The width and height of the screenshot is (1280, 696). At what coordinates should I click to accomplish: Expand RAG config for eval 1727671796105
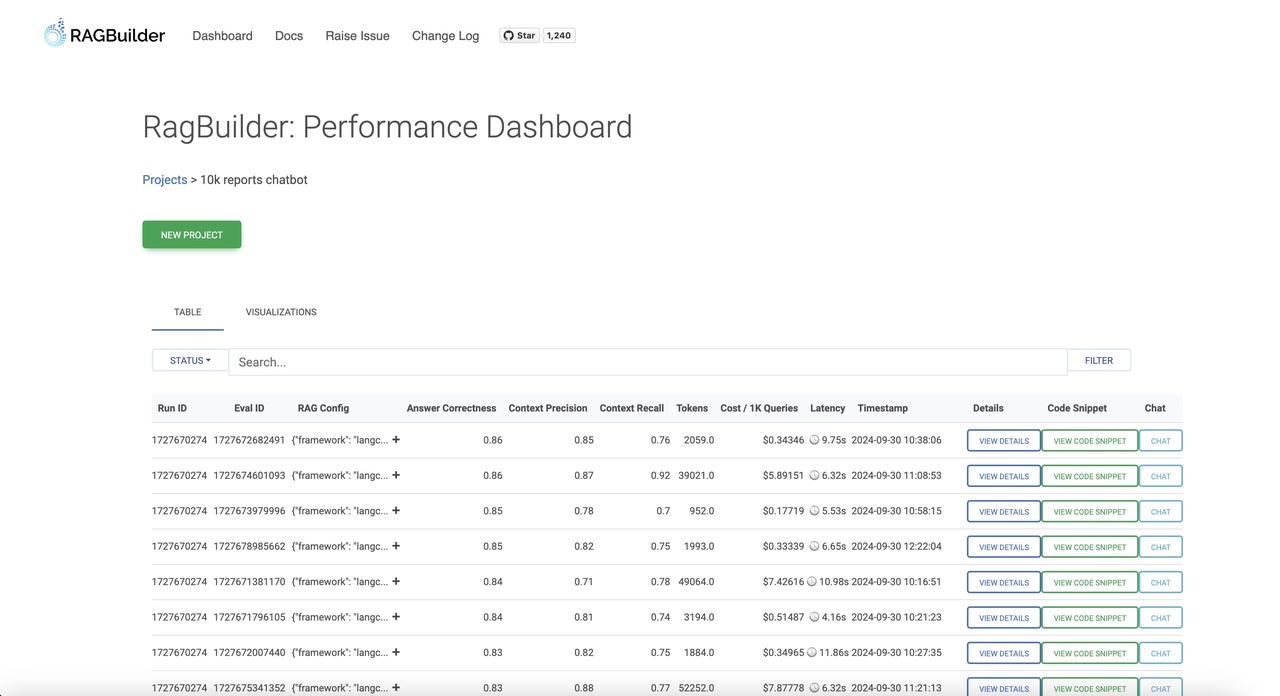click(x=396, y=617)
